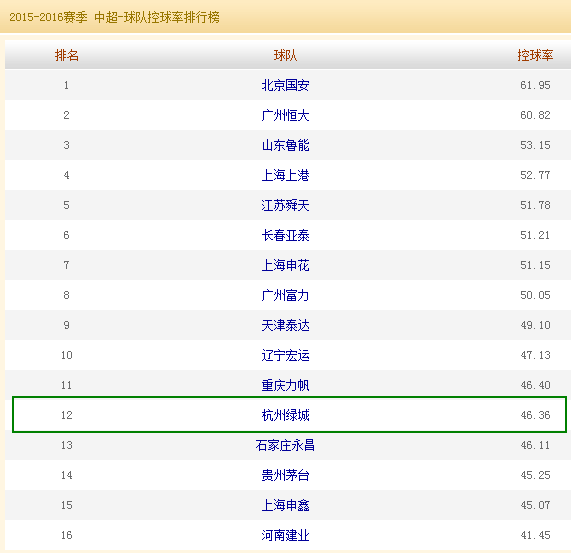The image size is (571, 553).
Task: Select the highlighted 杭州绿城 team link
Action: click(x=285, y=415)
